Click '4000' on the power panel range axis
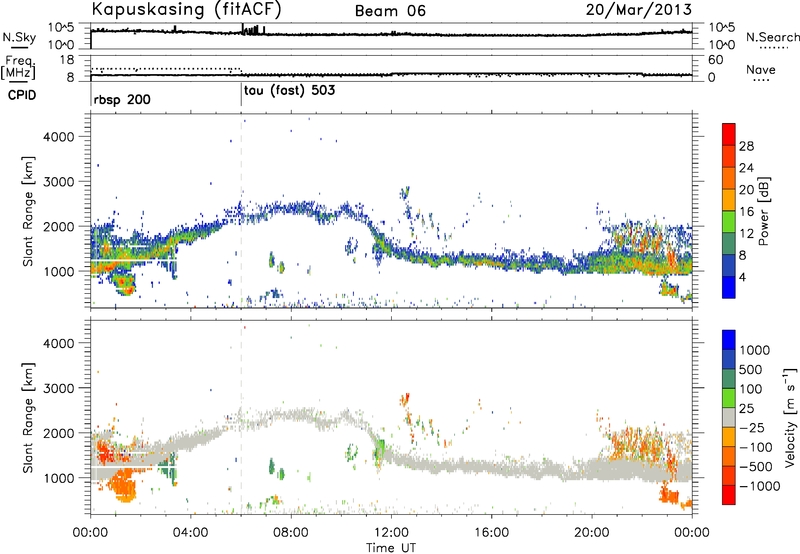Viewport: 800px width, 554px height. (x=58, y=137)
